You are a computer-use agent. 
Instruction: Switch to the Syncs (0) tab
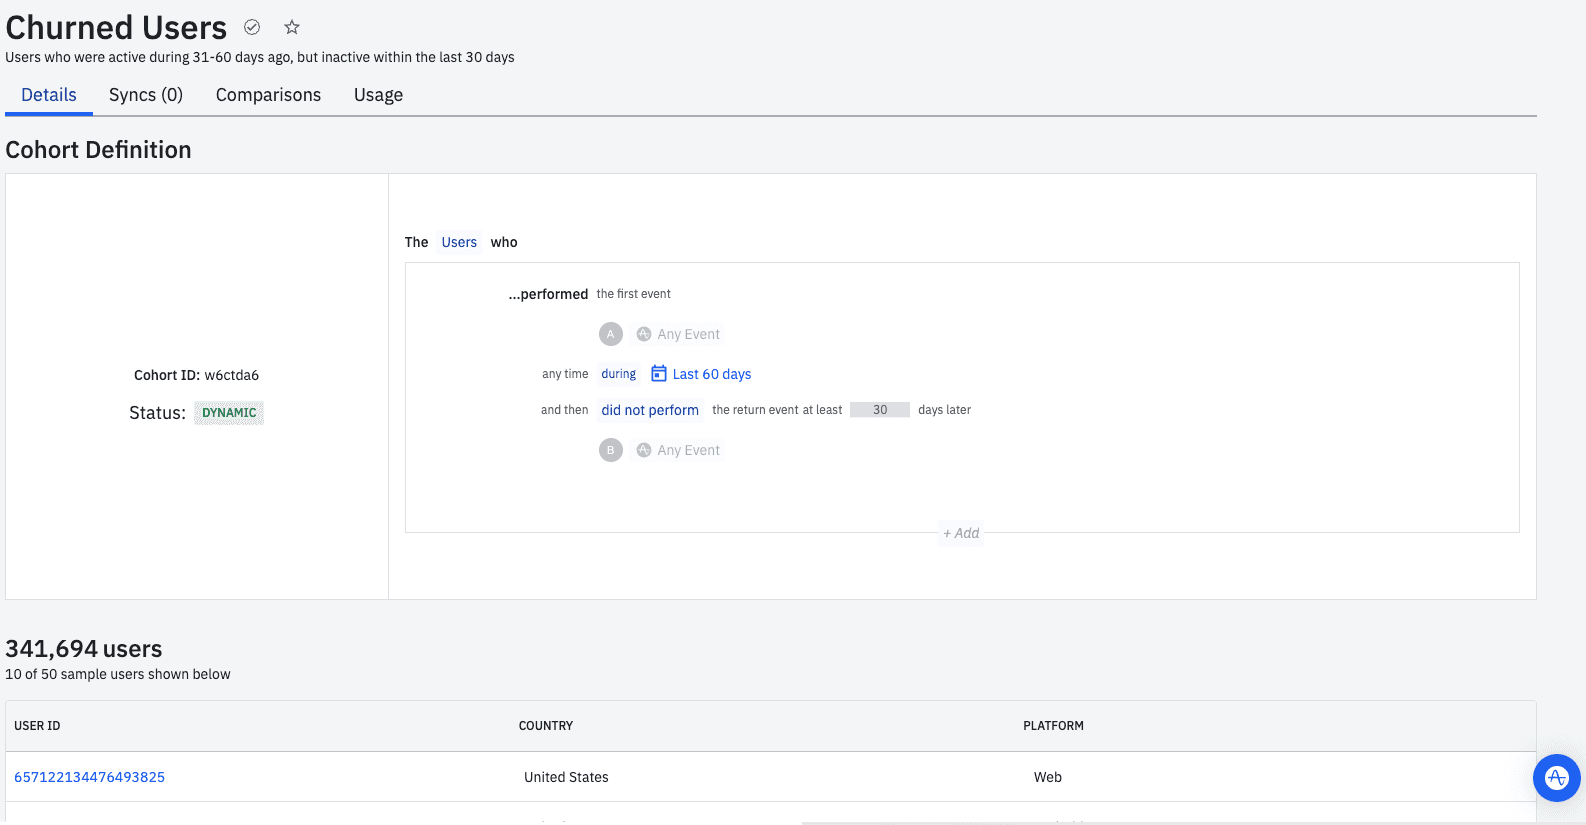point(146,95)
